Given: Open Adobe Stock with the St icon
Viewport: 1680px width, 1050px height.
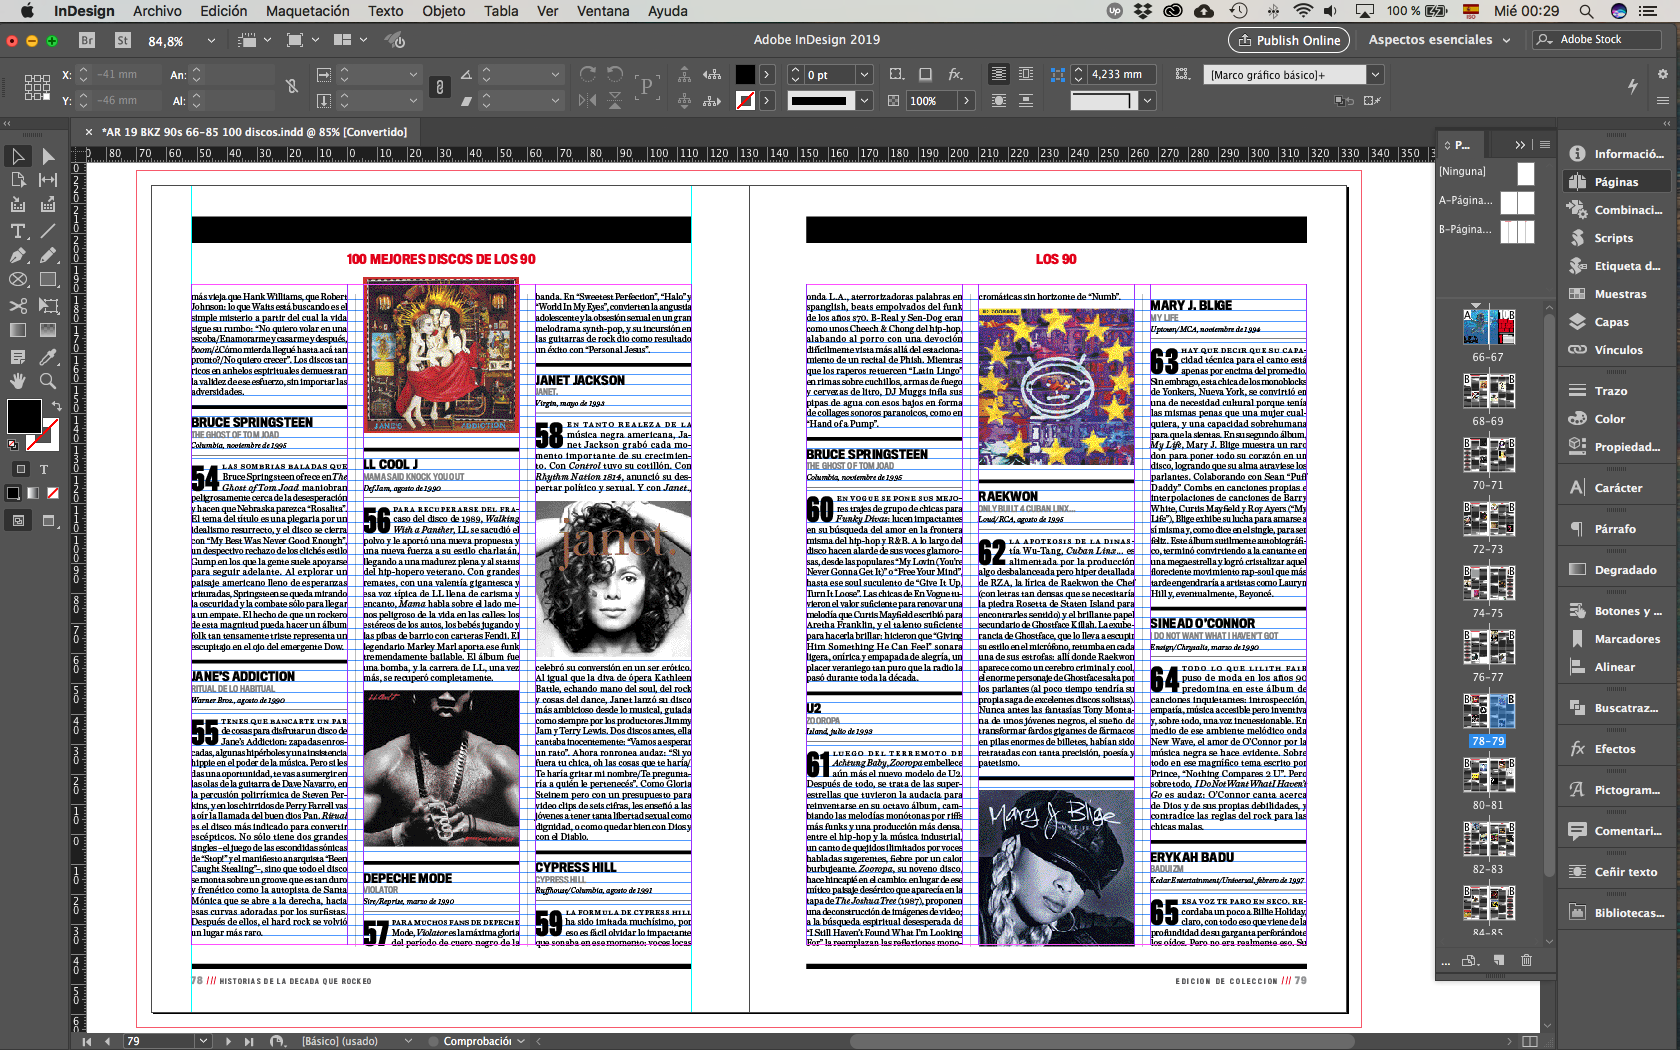Looking at the screenshot, I should [123, 41].
